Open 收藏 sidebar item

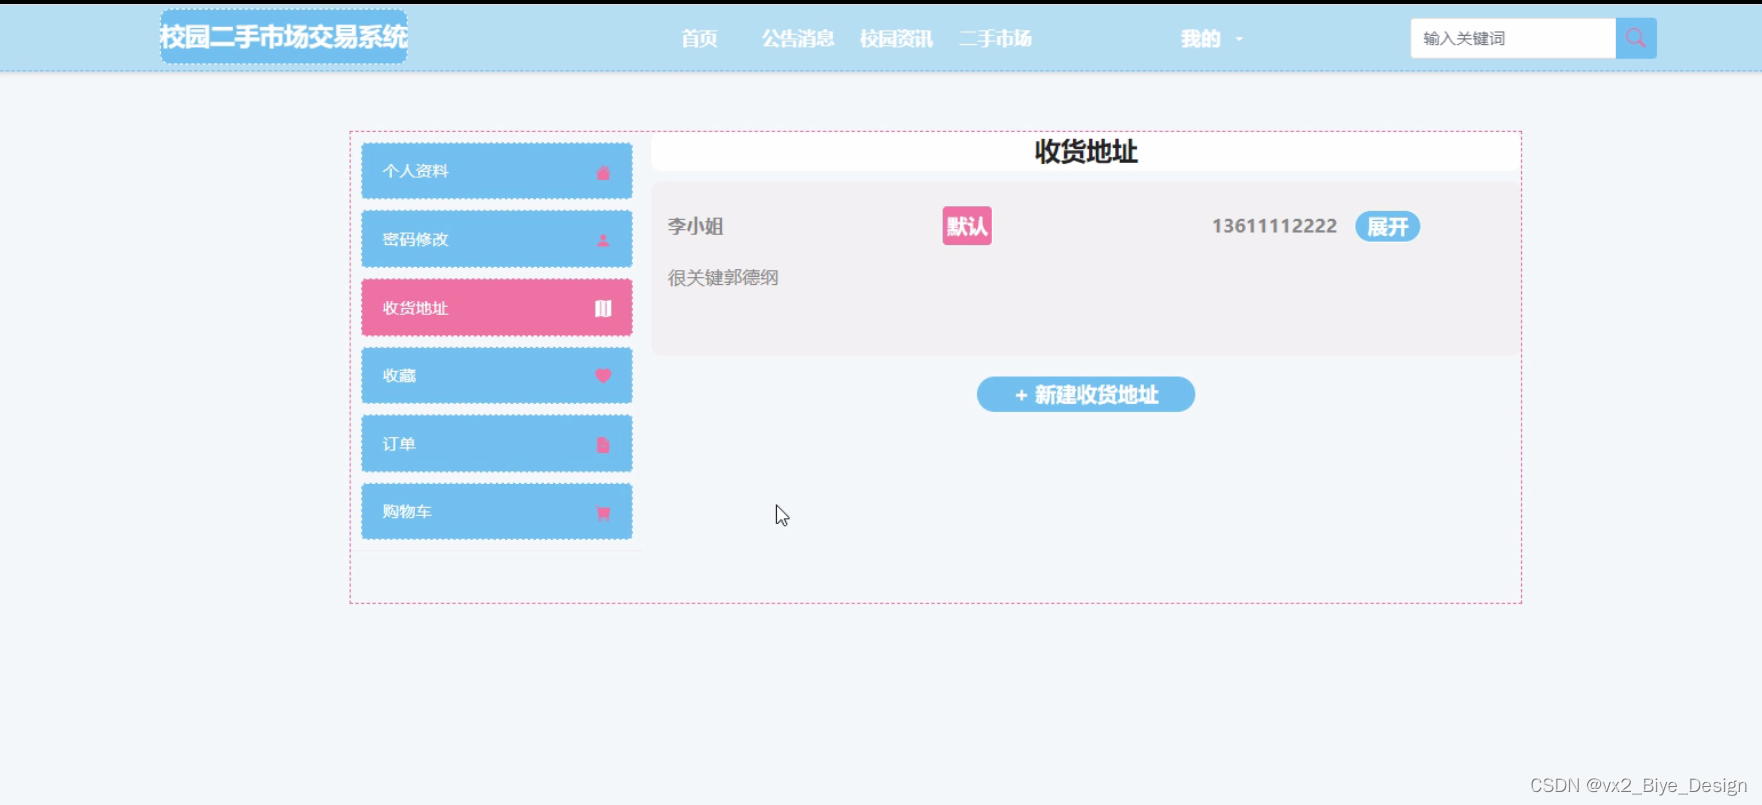coord(497,376)
